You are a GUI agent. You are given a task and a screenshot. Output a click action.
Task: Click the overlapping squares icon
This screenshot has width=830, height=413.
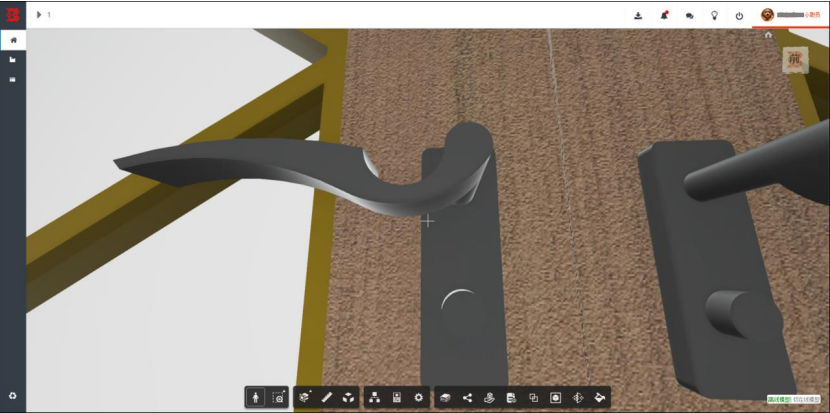534,397
